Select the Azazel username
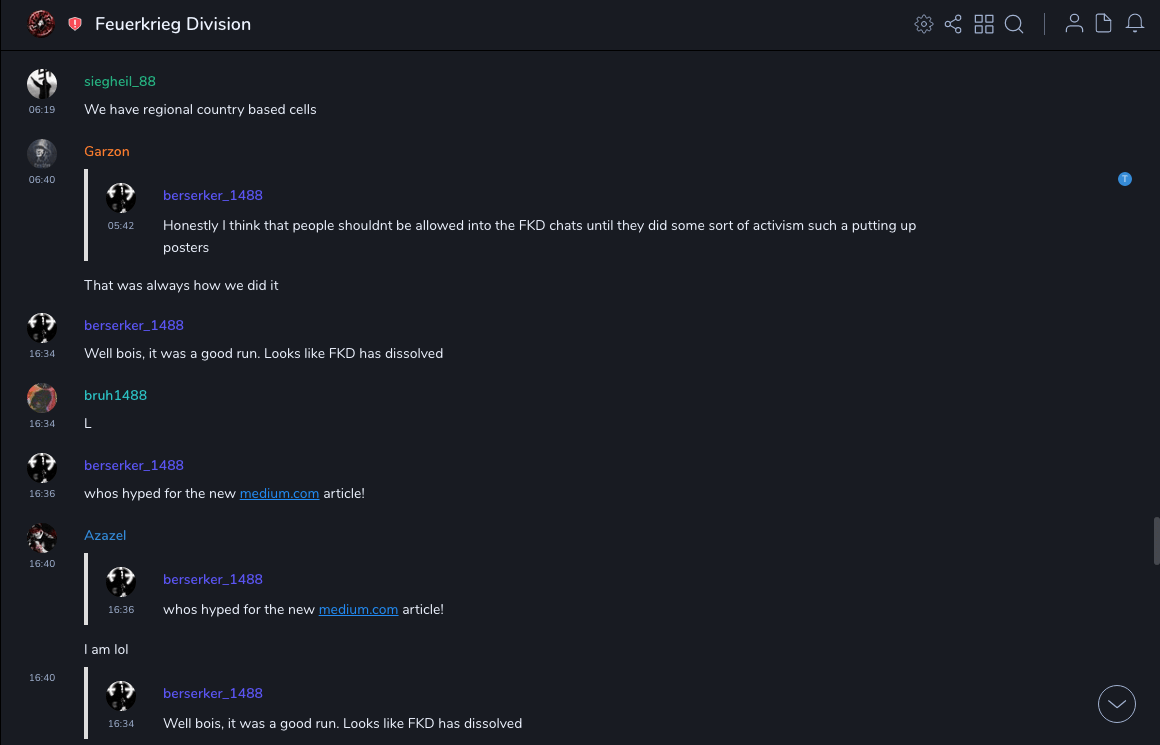 tap(105, 536)
